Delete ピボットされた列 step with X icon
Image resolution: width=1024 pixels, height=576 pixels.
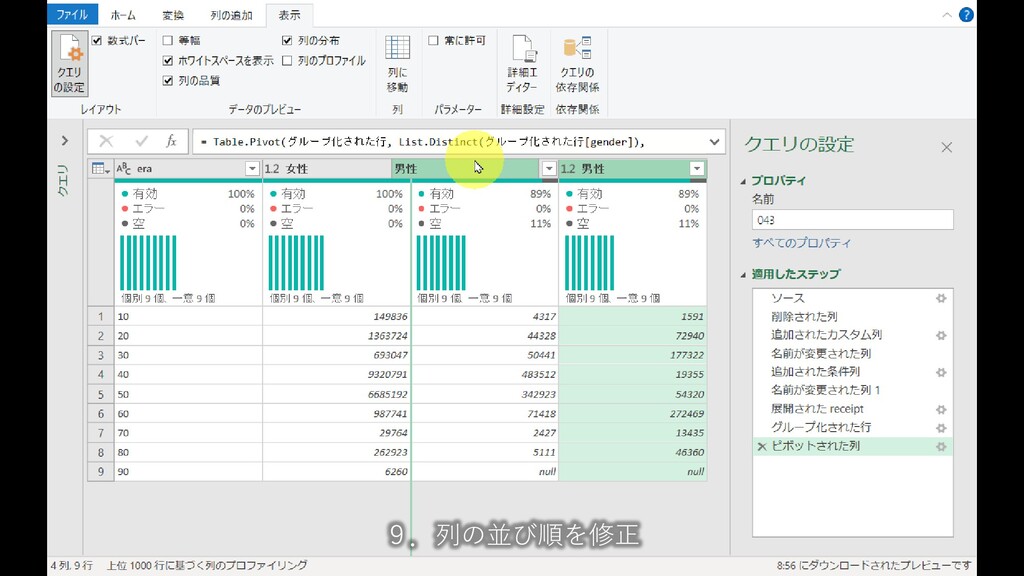762,446
